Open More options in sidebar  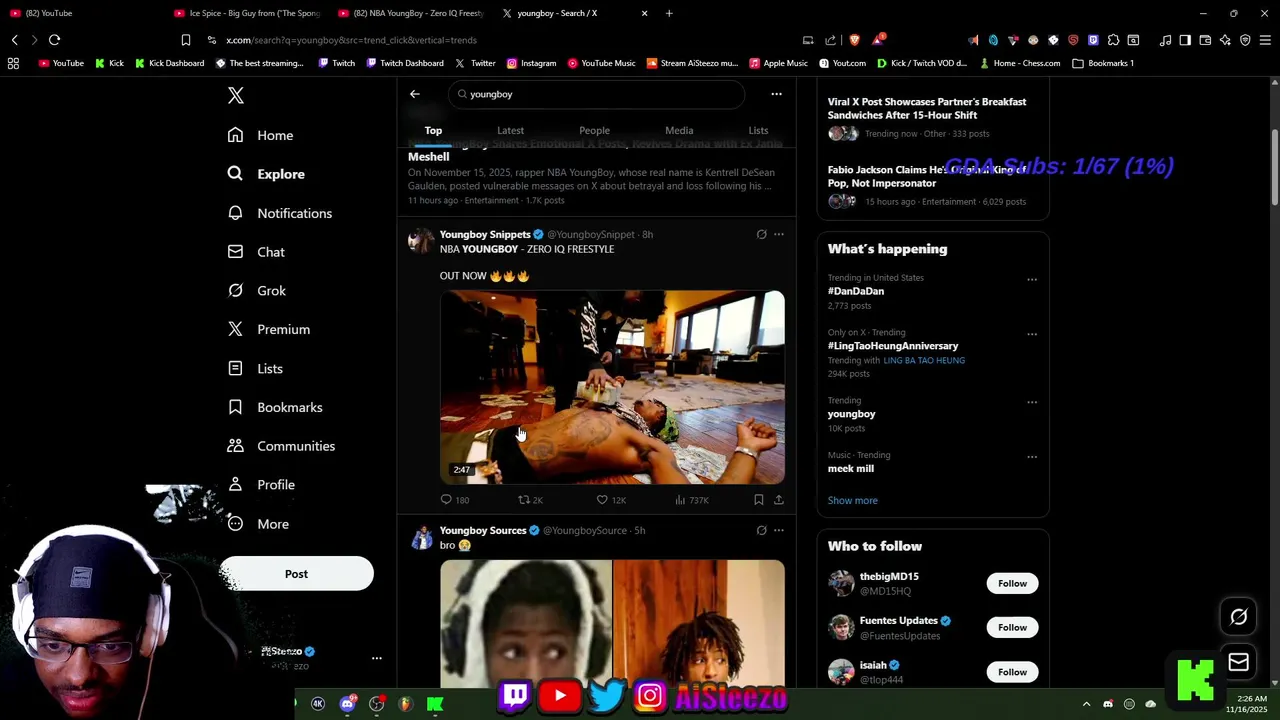click(x=258, y=524)
